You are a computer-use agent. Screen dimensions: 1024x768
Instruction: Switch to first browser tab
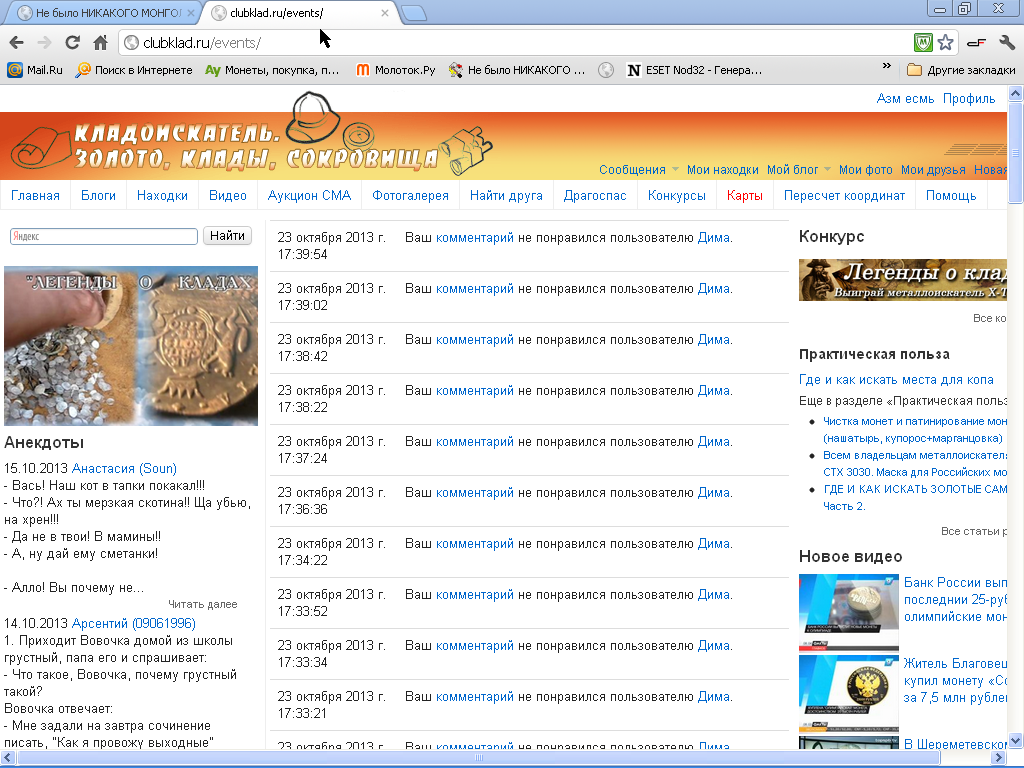click(107, 13)
